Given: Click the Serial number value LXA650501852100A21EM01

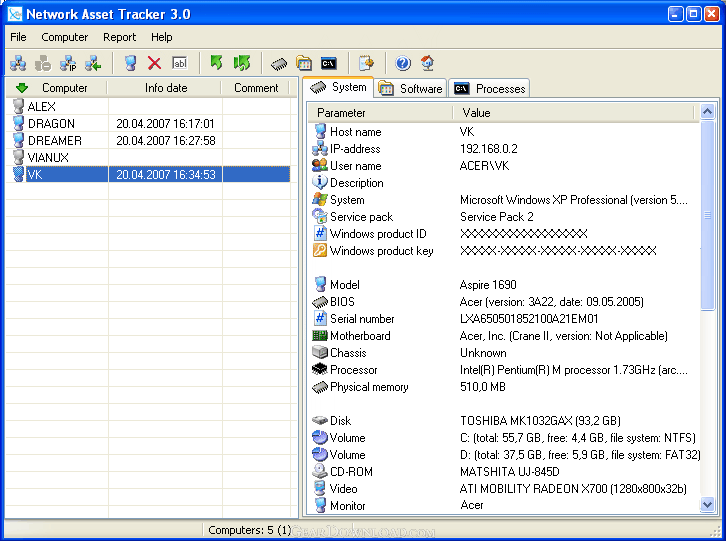Looking at the screenshot, I should pos(529,319).
